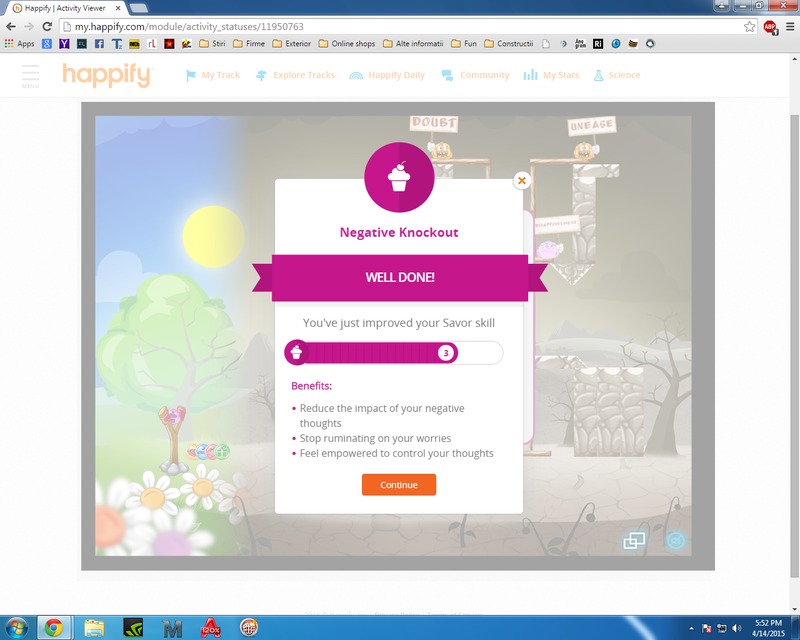
Task: Open the Explore Tracks tab
Action: pos(295,75)
